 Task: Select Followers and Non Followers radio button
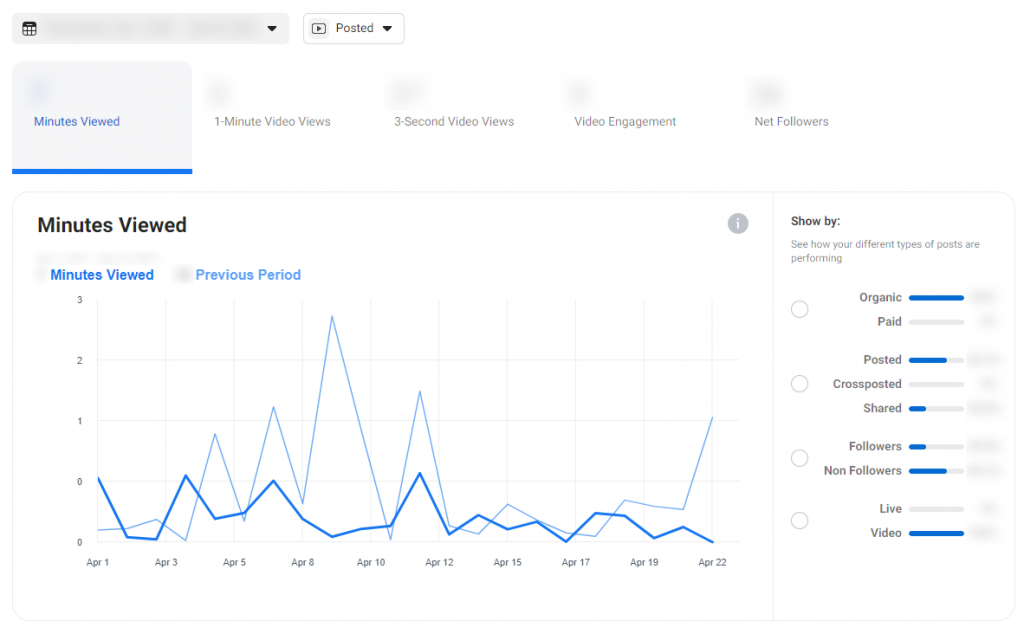pos(799,458)
